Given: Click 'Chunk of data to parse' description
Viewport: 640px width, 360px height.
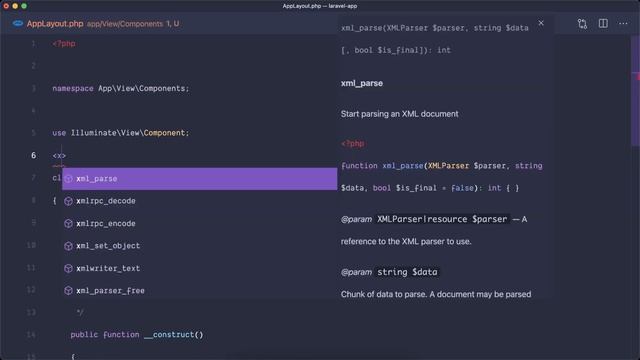Looking at the screenshot, I should click(x=436, y=294).
